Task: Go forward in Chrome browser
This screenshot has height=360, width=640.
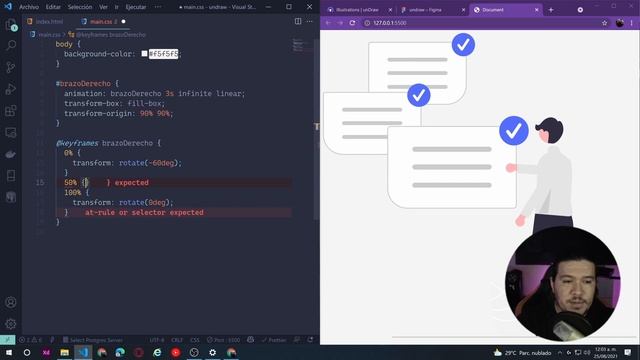Action: coord(340,23)
